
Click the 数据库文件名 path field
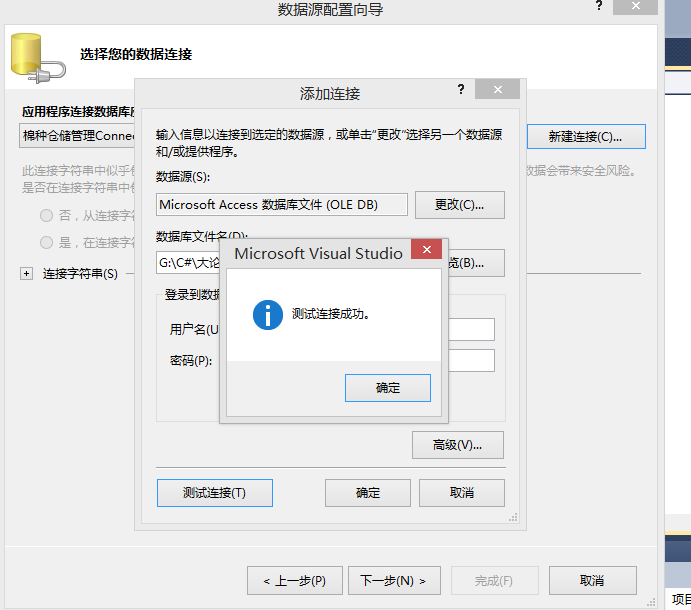tap(188, 263)
